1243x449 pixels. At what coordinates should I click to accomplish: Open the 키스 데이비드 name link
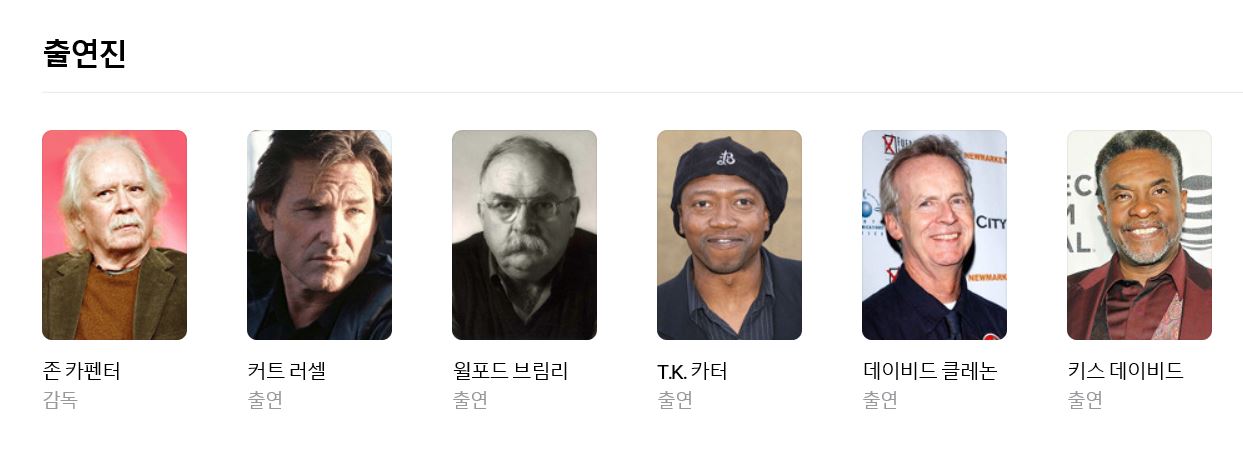coord(1125,371)
